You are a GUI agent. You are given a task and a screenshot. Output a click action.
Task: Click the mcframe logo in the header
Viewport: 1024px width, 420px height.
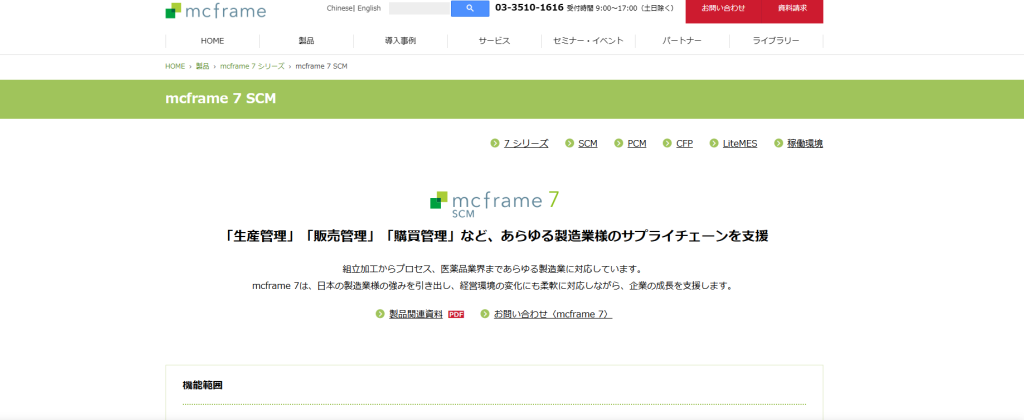click(216, 10)
